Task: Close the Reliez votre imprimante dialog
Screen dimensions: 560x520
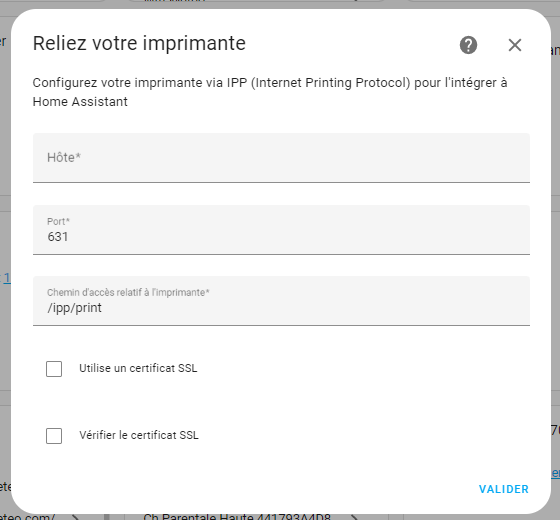Action: point(515,45)
